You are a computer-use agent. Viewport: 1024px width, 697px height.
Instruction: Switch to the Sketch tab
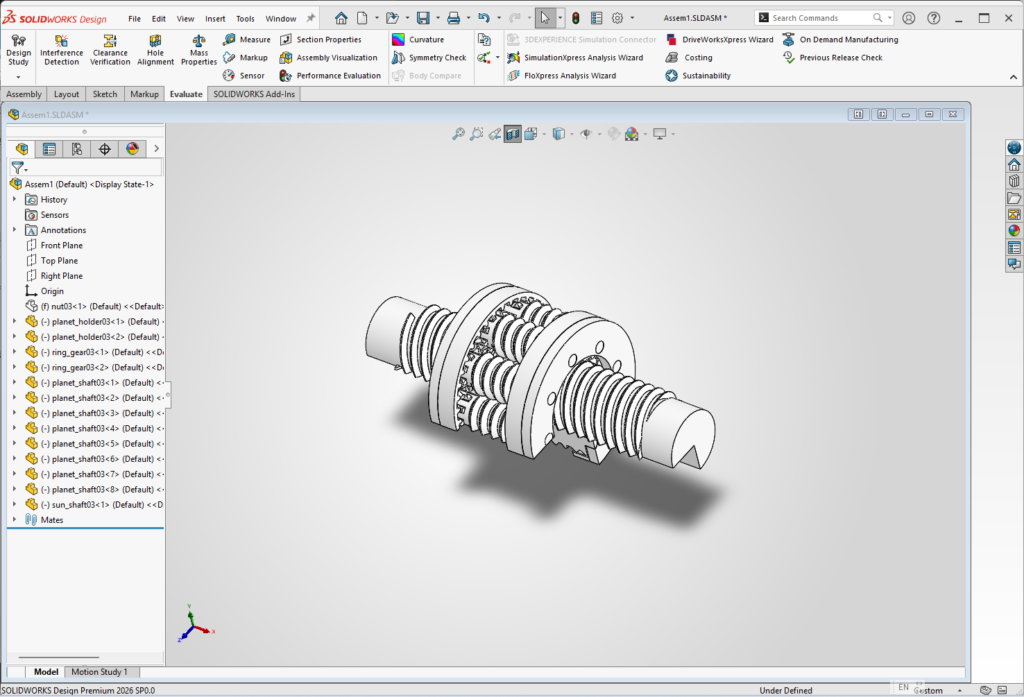(x=105, y=94)
